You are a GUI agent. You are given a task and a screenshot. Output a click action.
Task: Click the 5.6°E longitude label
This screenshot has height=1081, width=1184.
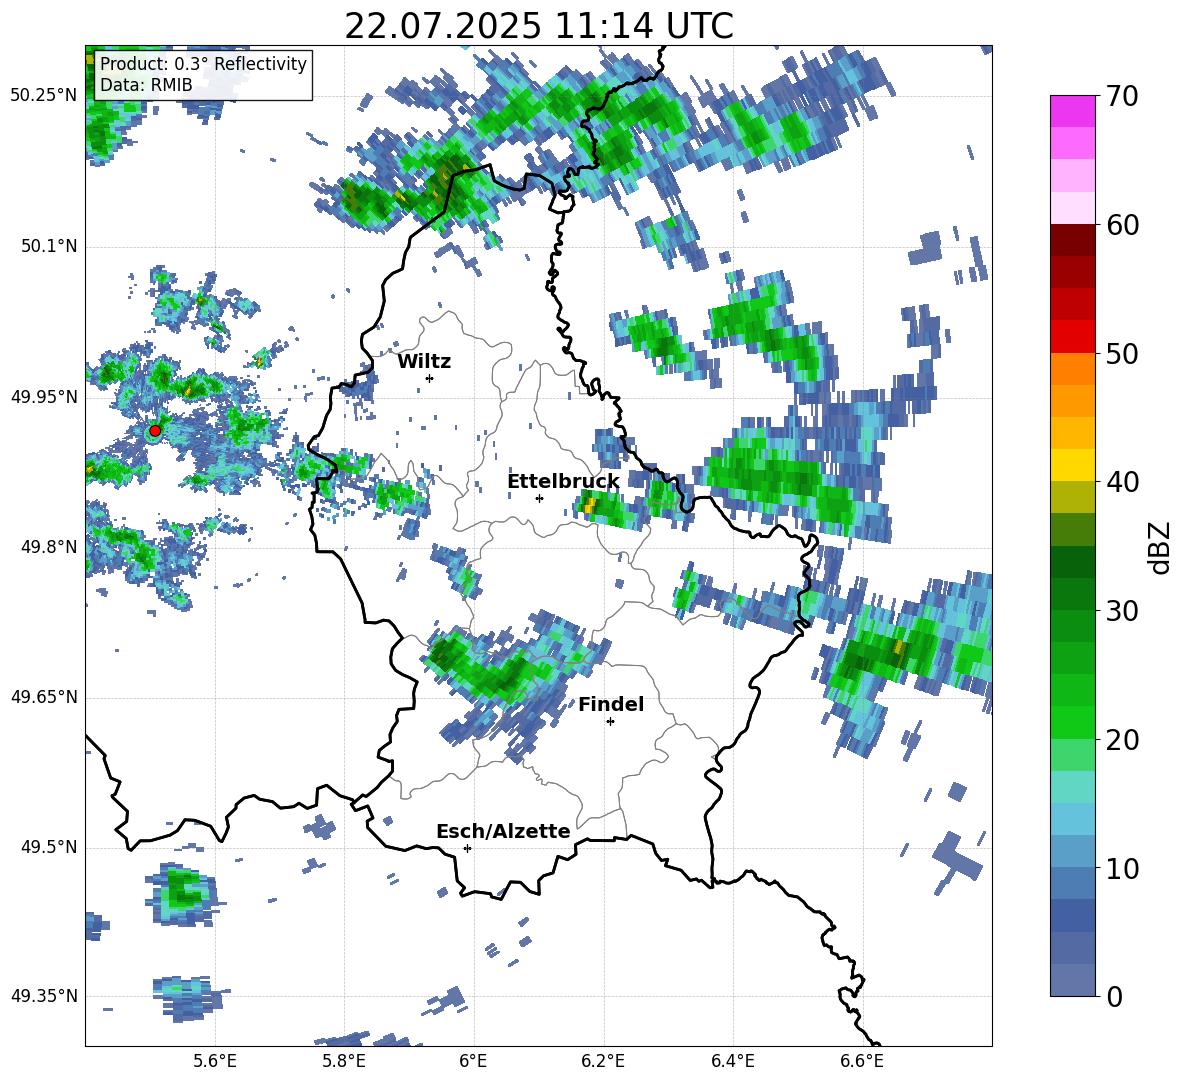click(x=215, y=1061)
